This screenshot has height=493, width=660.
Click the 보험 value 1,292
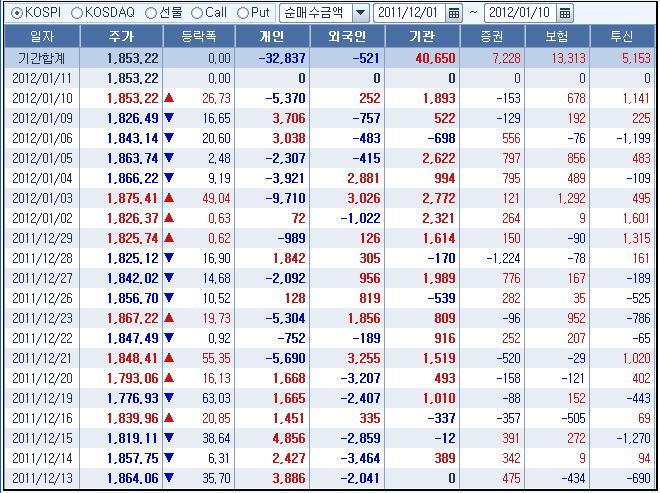(x=572, y=198)
